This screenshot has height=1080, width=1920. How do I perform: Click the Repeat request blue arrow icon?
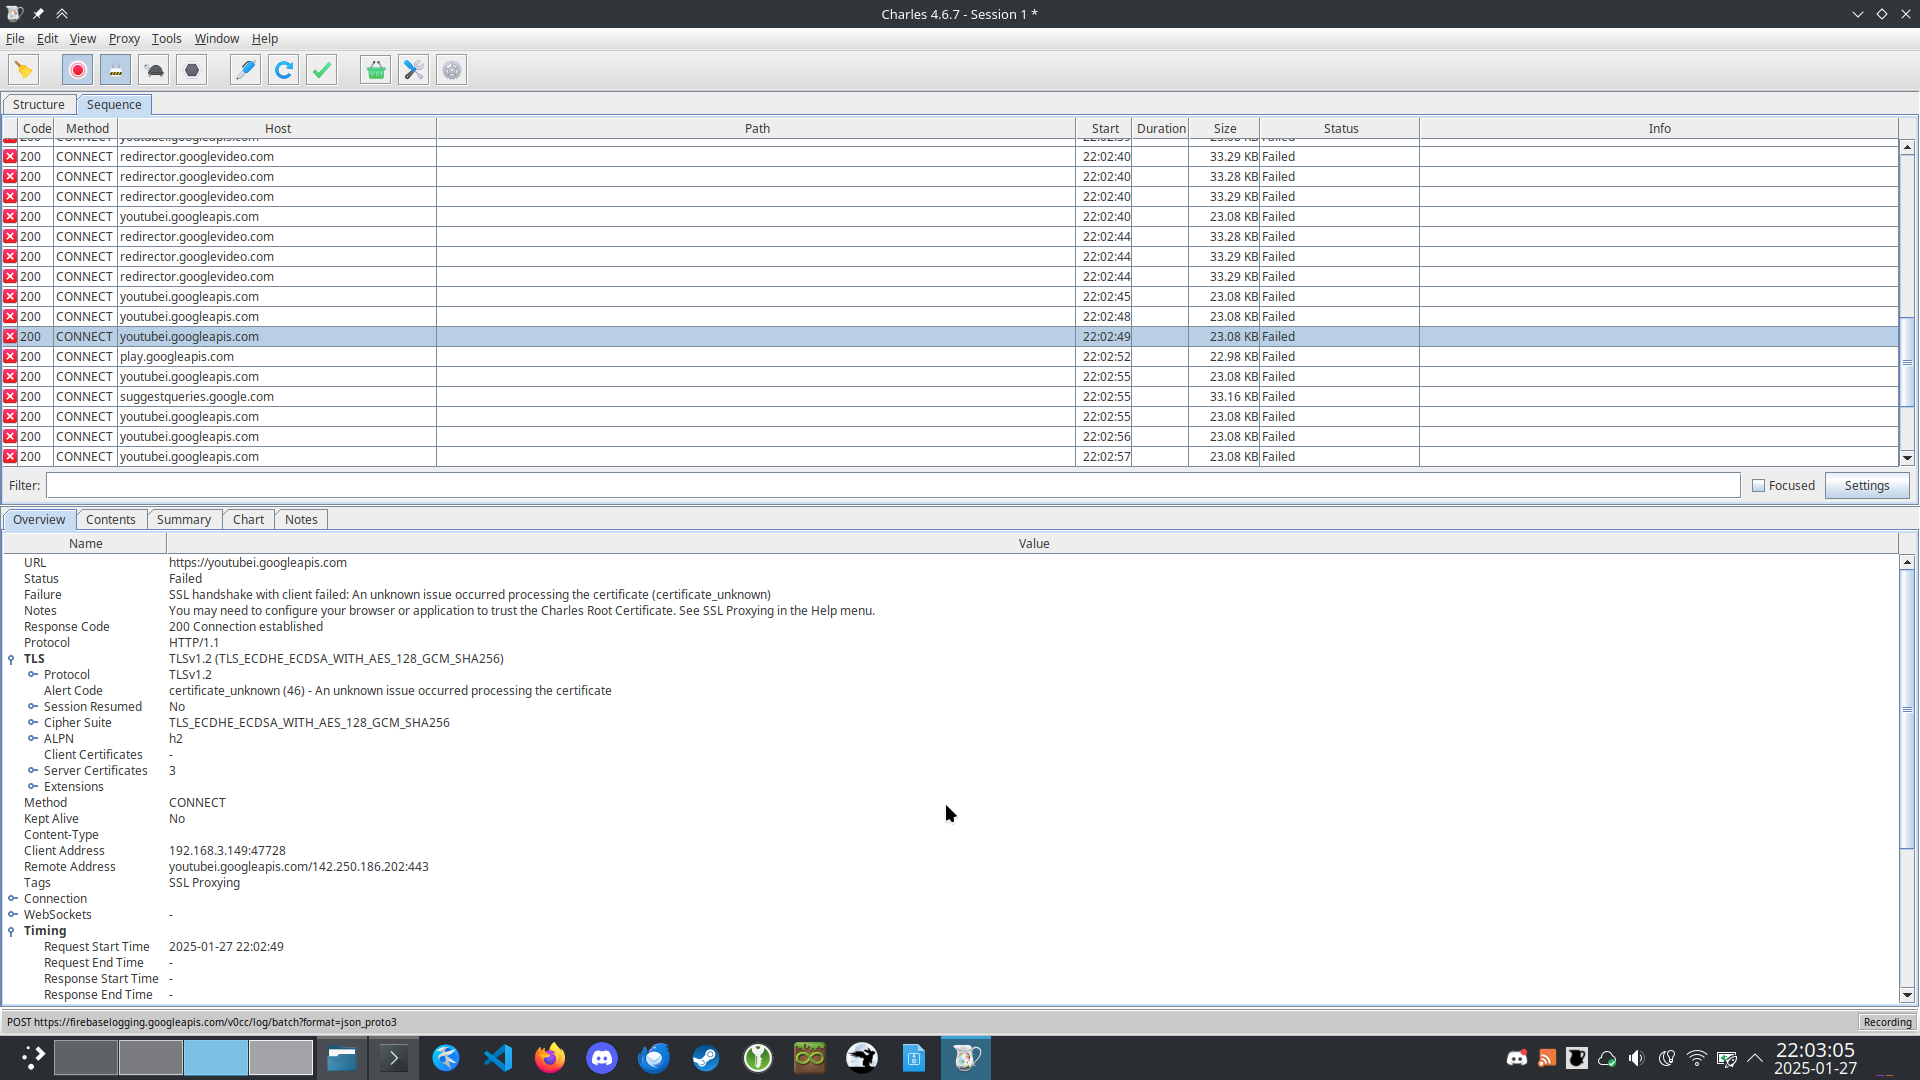pos(283,70)
